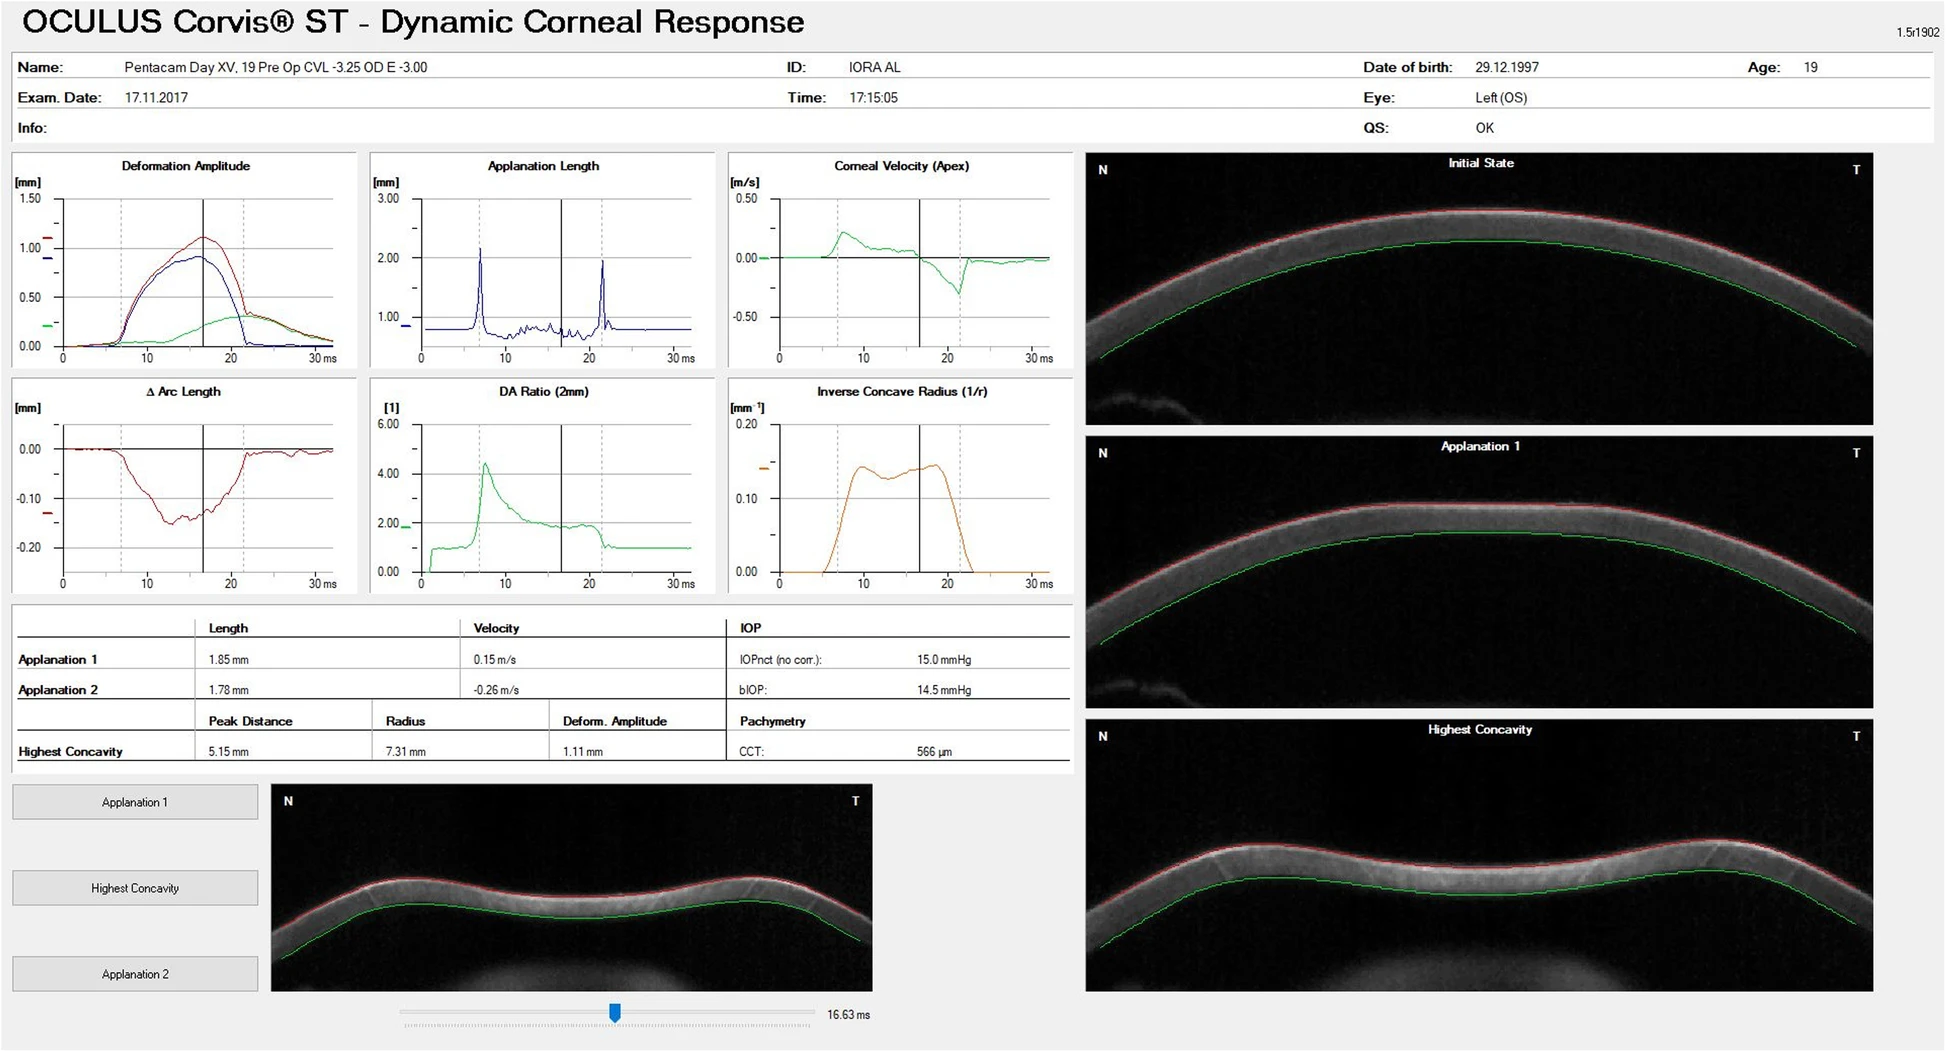Click the deformation amplitude value 1.11 mm
Screen dimensions: 1946x1052
click(x=583, y=752)
